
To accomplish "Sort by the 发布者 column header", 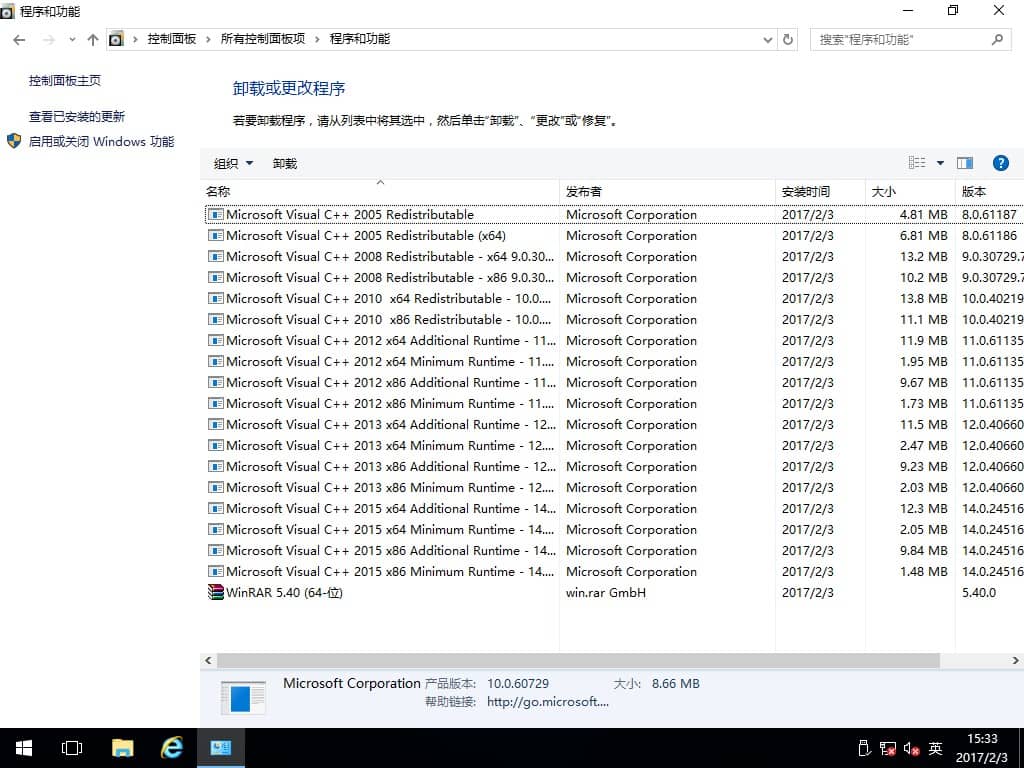I will pyautogui.click(x=667, y=191).
